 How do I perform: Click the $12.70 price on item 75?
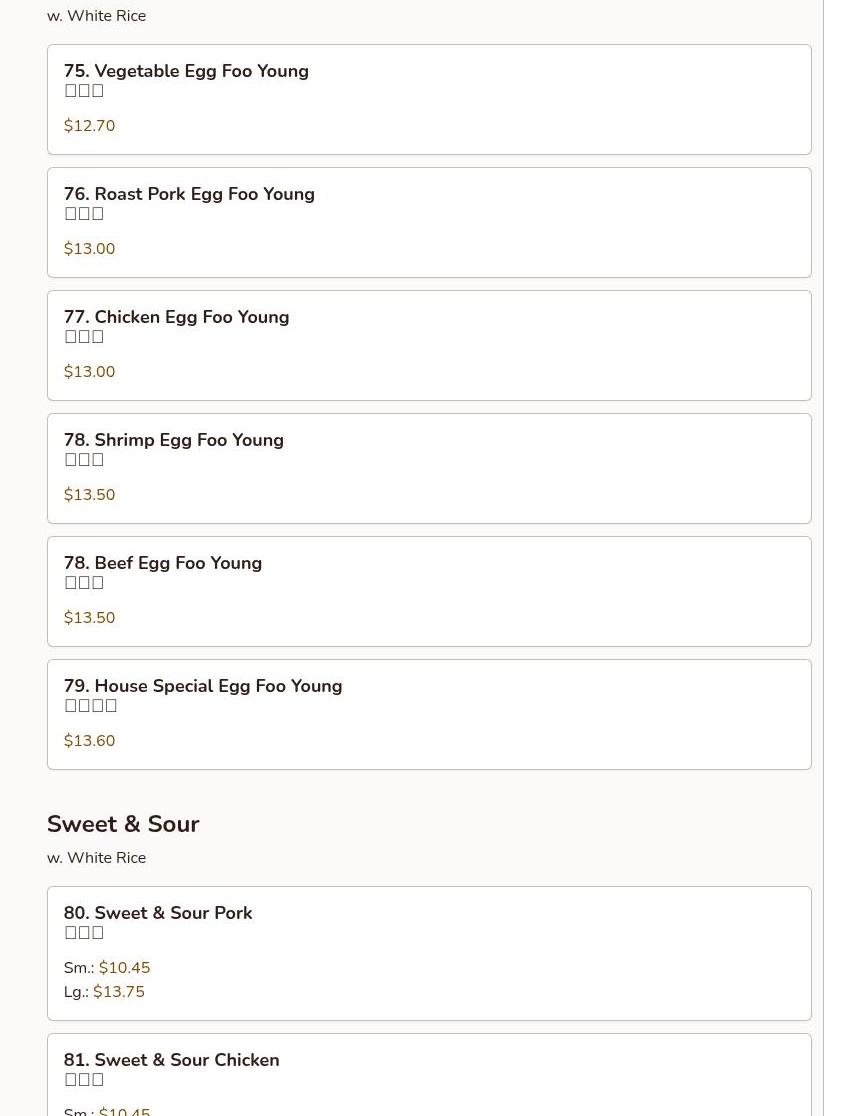point(89,126)
